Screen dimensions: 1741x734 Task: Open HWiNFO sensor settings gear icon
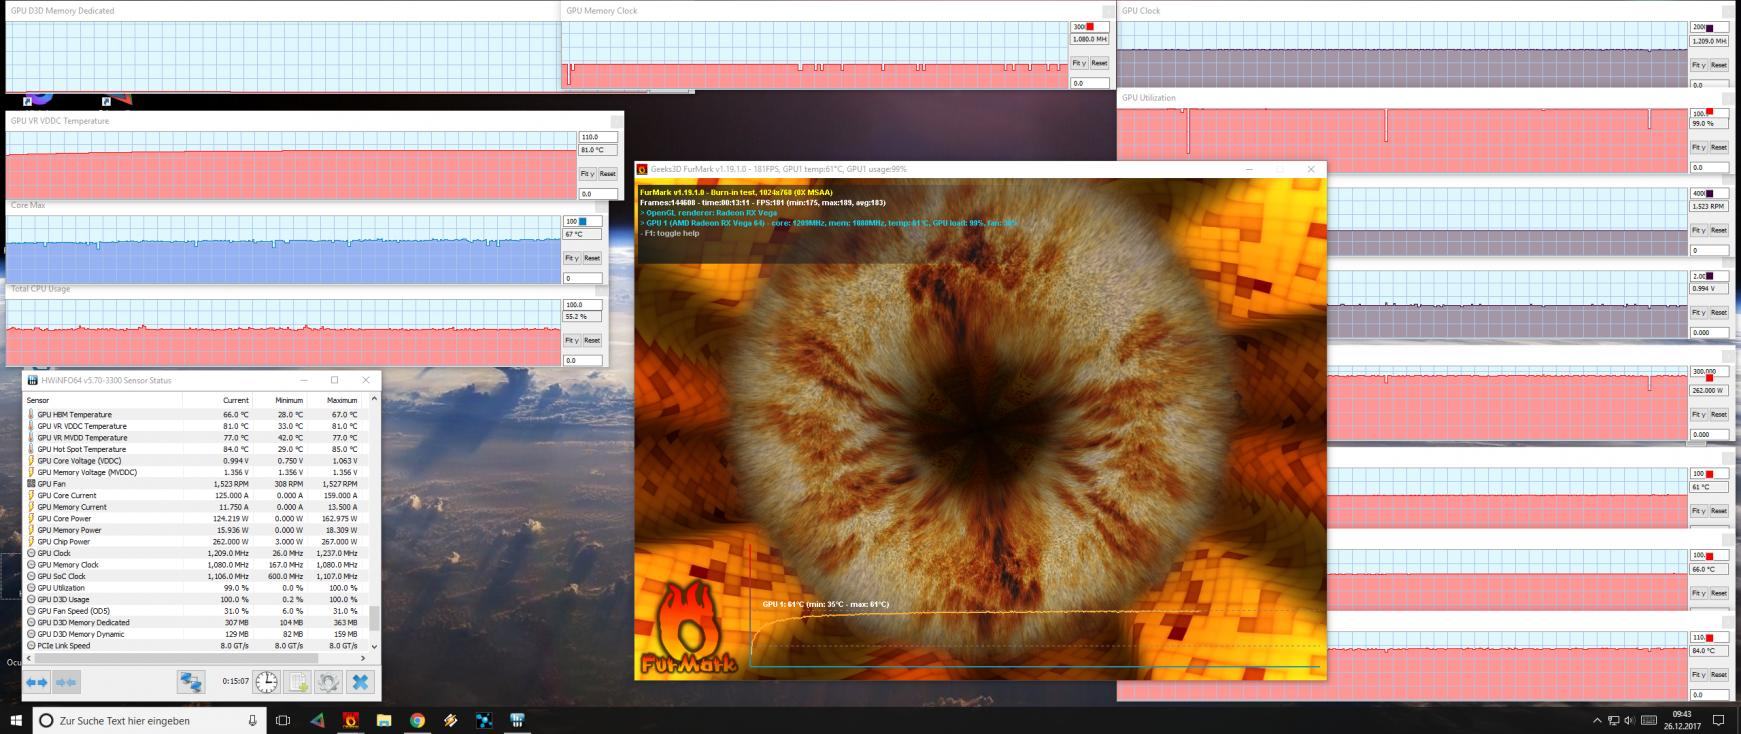(x=329, y=682)
